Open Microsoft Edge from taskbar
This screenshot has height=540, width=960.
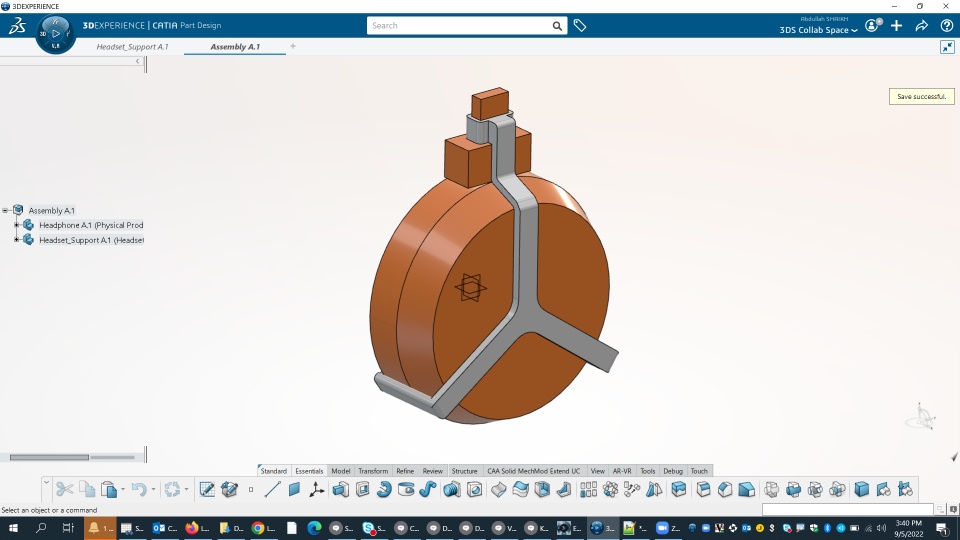(315, 528)
